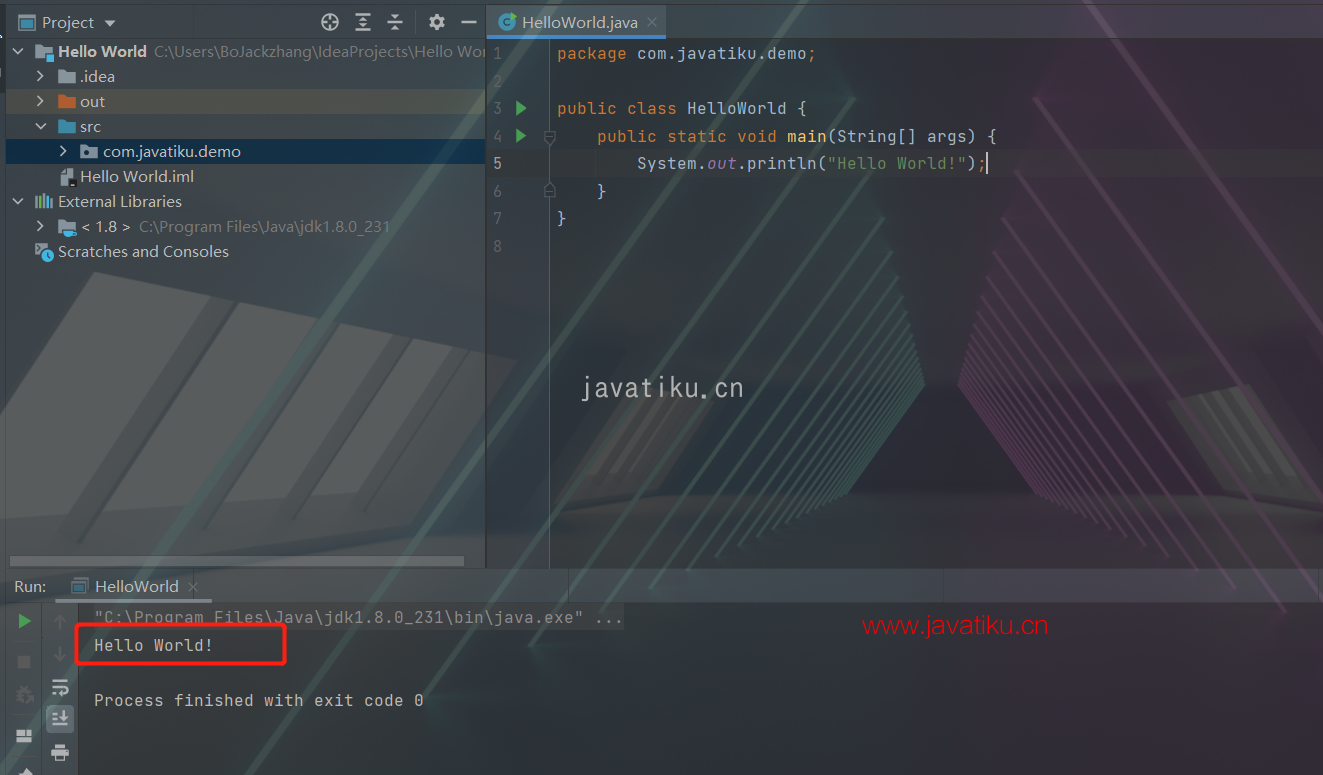The image size is (1323, 775).
Task: Collapse the Hello World root node
Action: click(x=18, y=51)
